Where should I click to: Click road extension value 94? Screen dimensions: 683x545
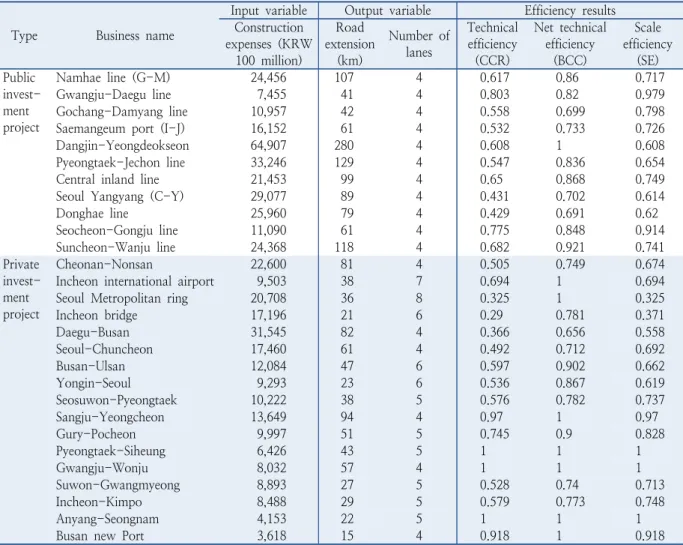pyautogui.click(x=347, y=417)
